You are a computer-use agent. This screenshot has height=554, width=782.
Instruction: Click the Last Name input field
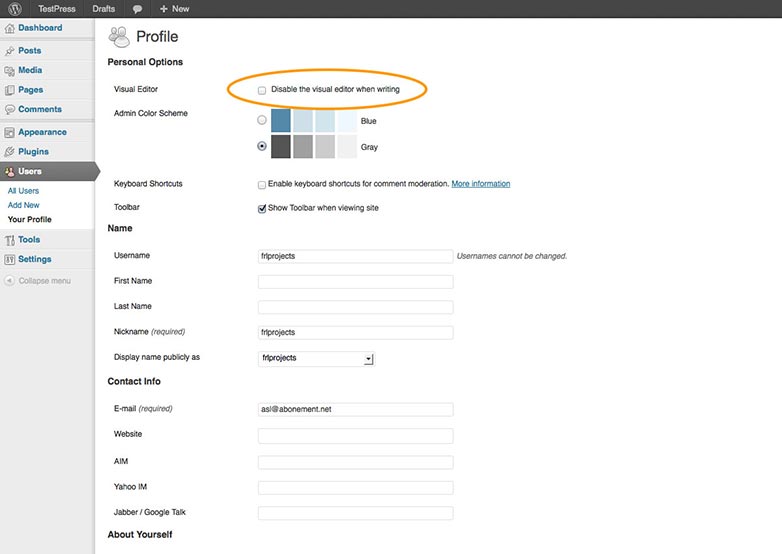point(356,307)
